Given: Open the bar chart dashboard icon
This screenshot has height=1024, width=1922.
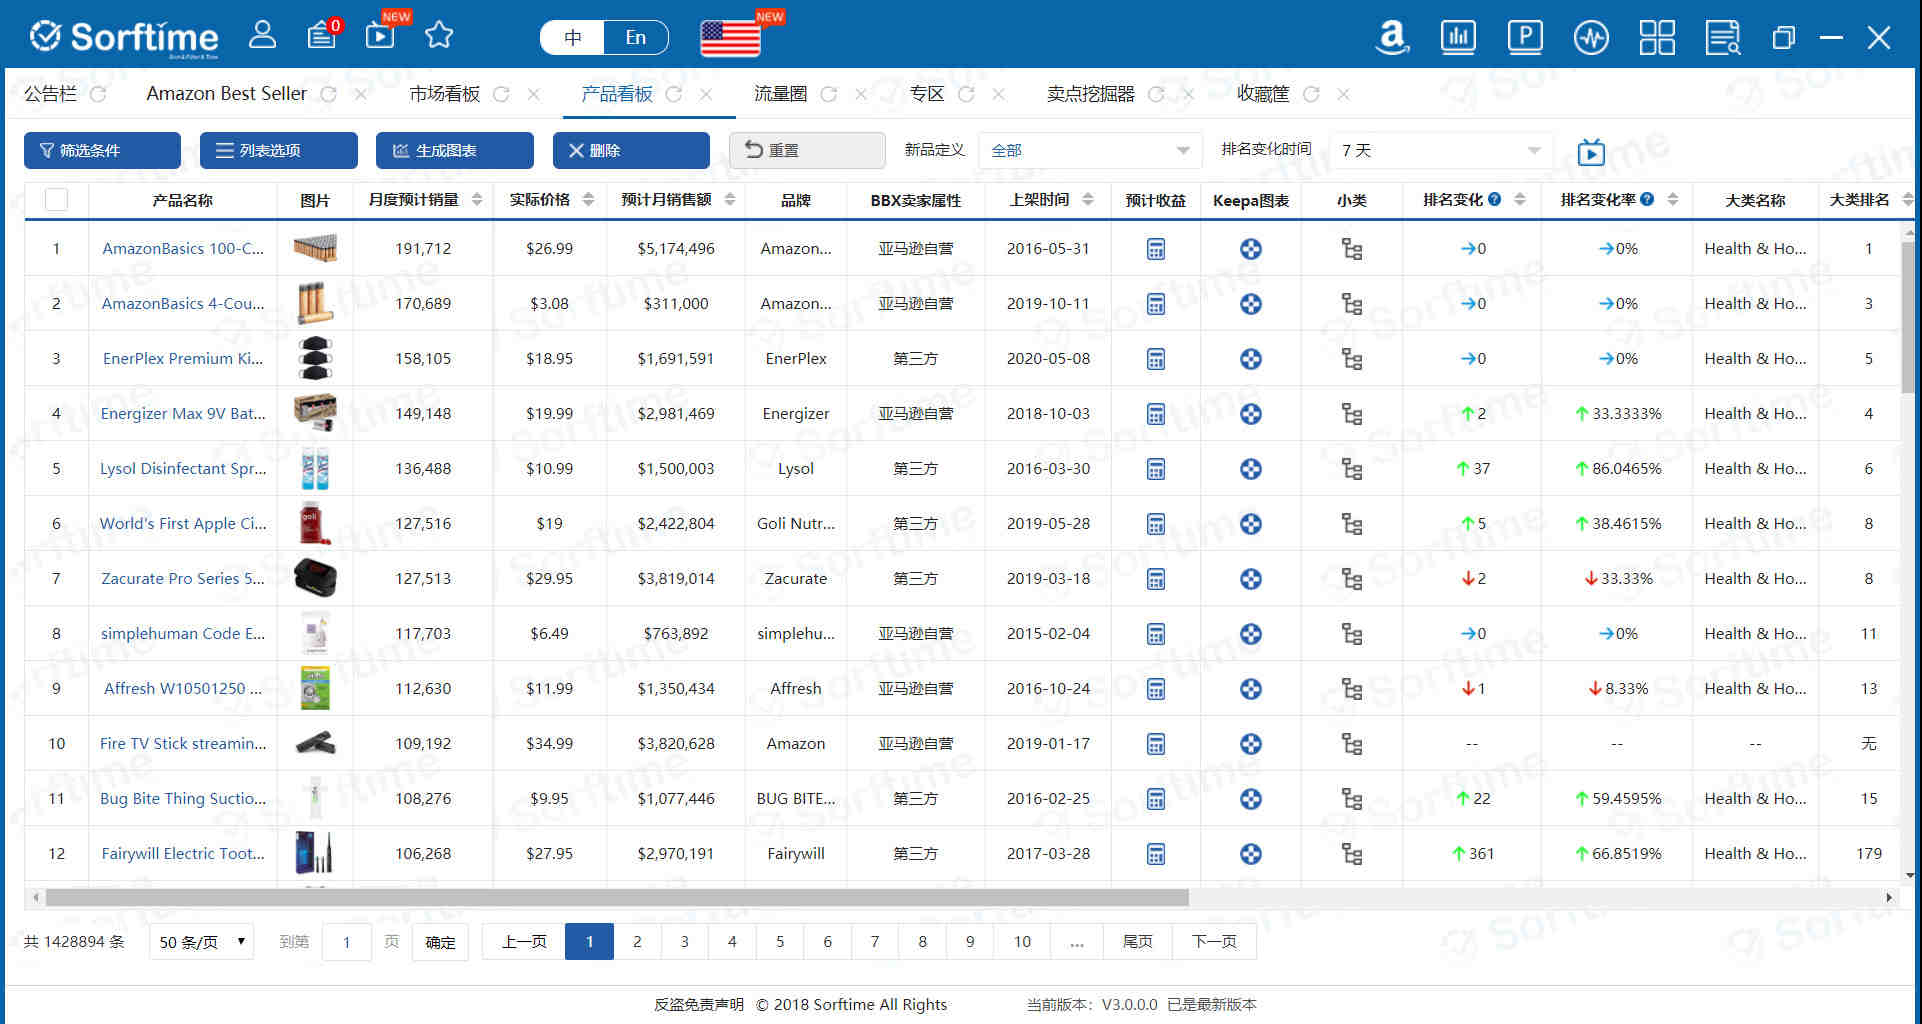Looking at the screenshot, I should tap(1458, 38).
